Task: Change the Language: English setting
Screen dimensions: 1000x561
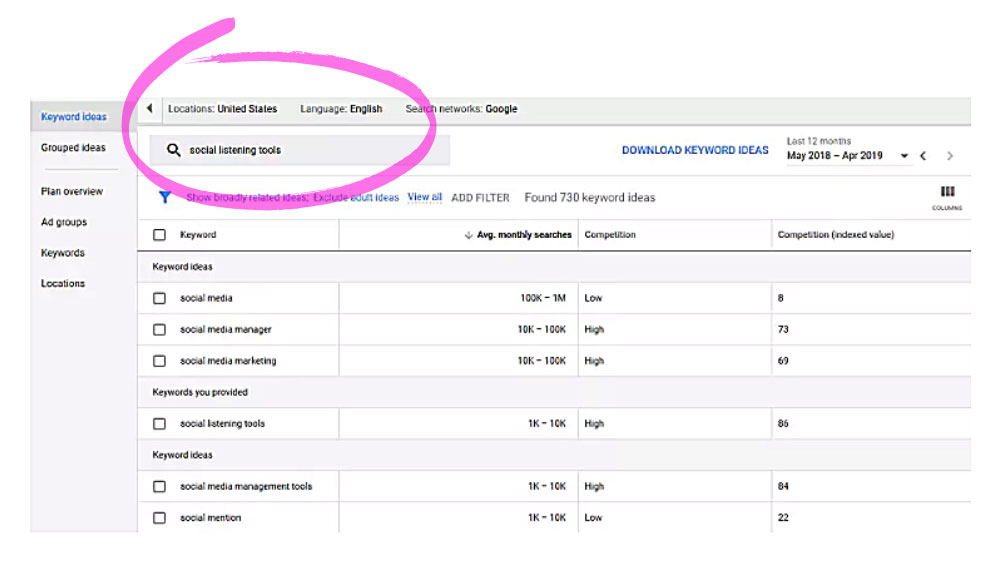Action: point(341,109)
